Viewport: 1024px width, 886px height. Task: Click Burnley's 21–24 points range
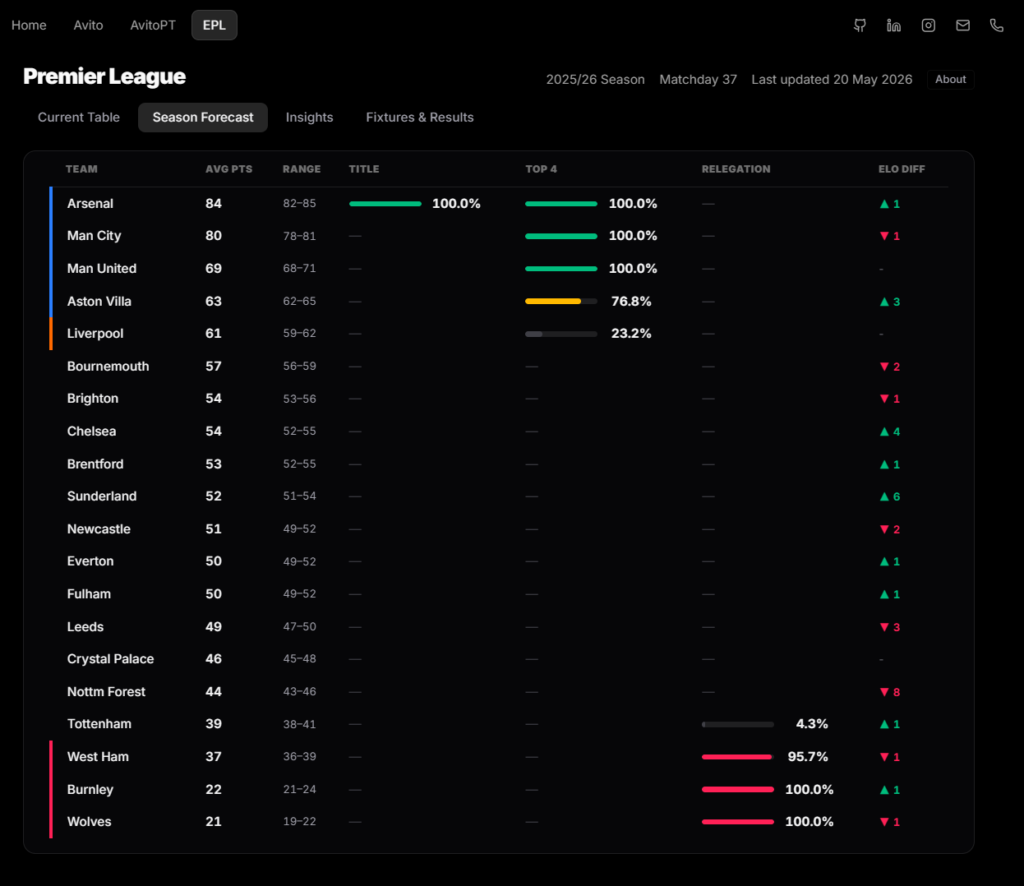click(x=299, y=789)
